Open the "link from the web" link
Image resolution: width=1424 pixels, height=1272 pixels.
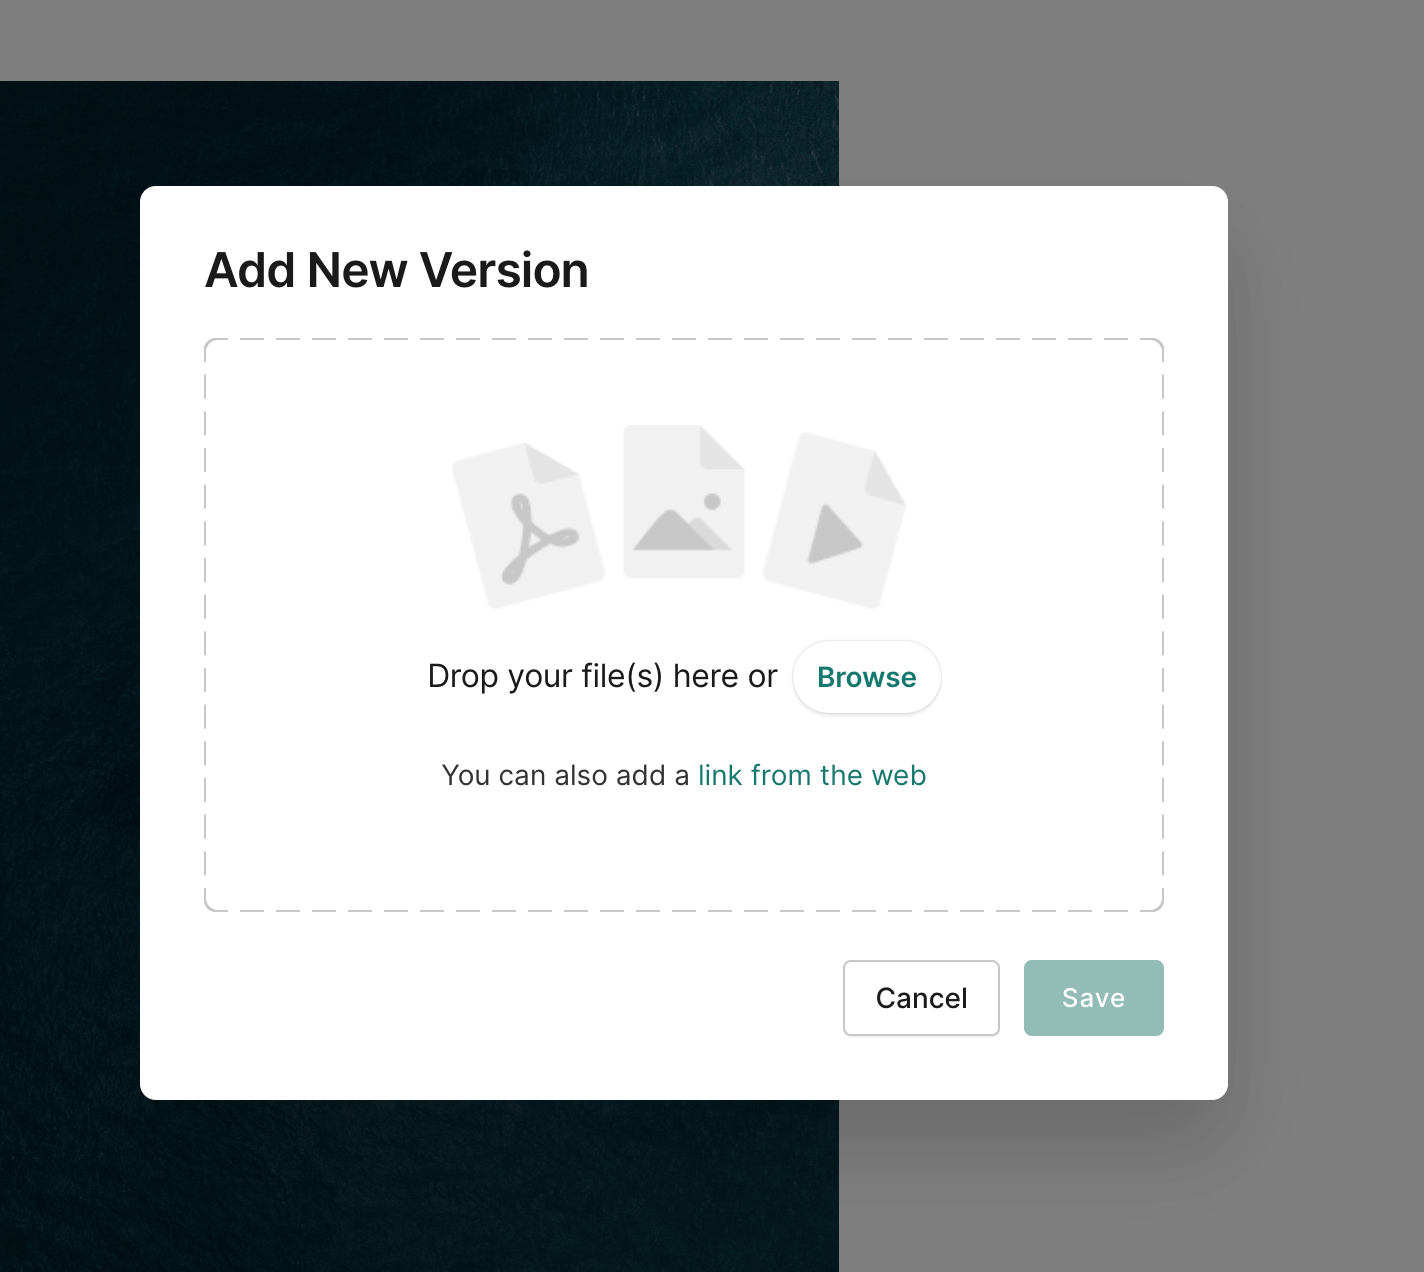point(811,775)
